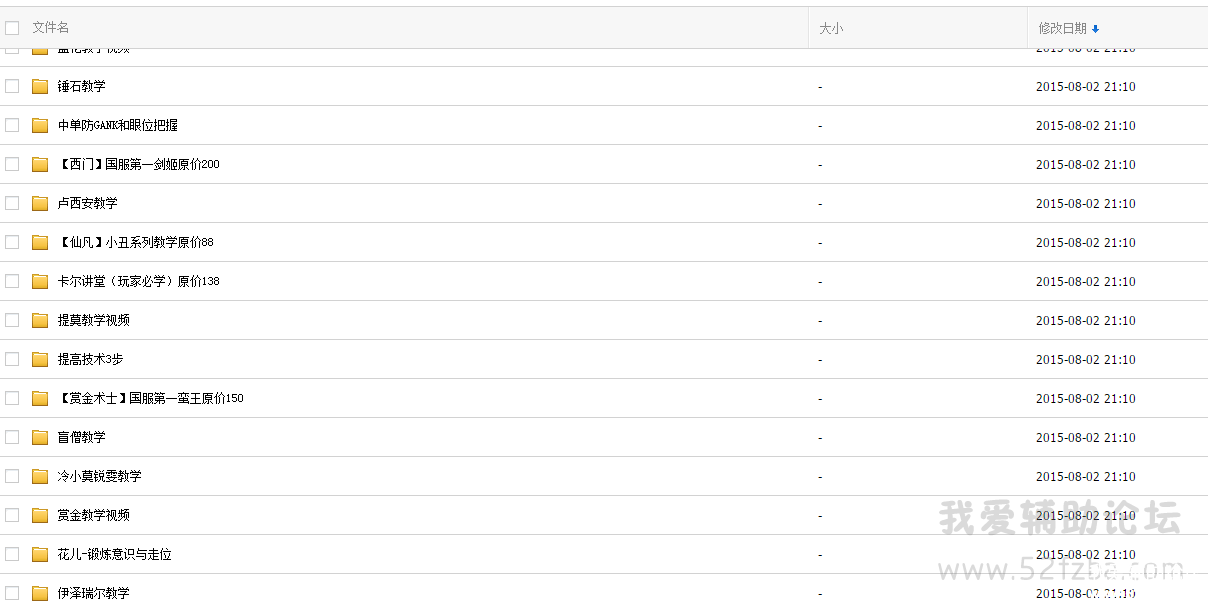This screenshot has width=1208, height=608.
Task: Tick the checkbox for 花儿-锻炼意识与走位
Action: coord(12,554)
